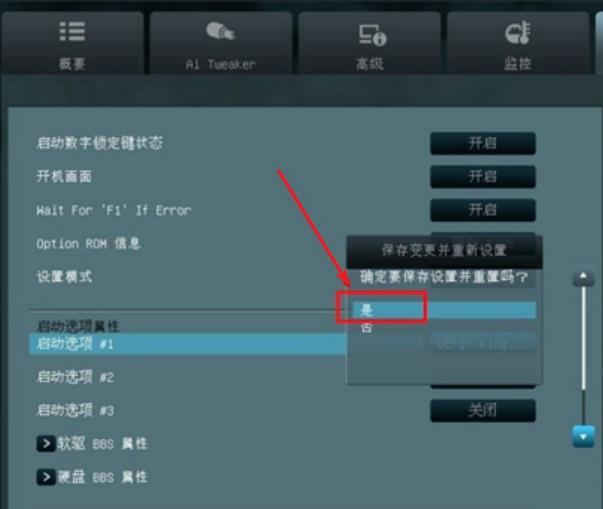This screenshot has width=603, height=509.
Task: Select the 启动选项 #1 row
Action: tap(188, 344)
